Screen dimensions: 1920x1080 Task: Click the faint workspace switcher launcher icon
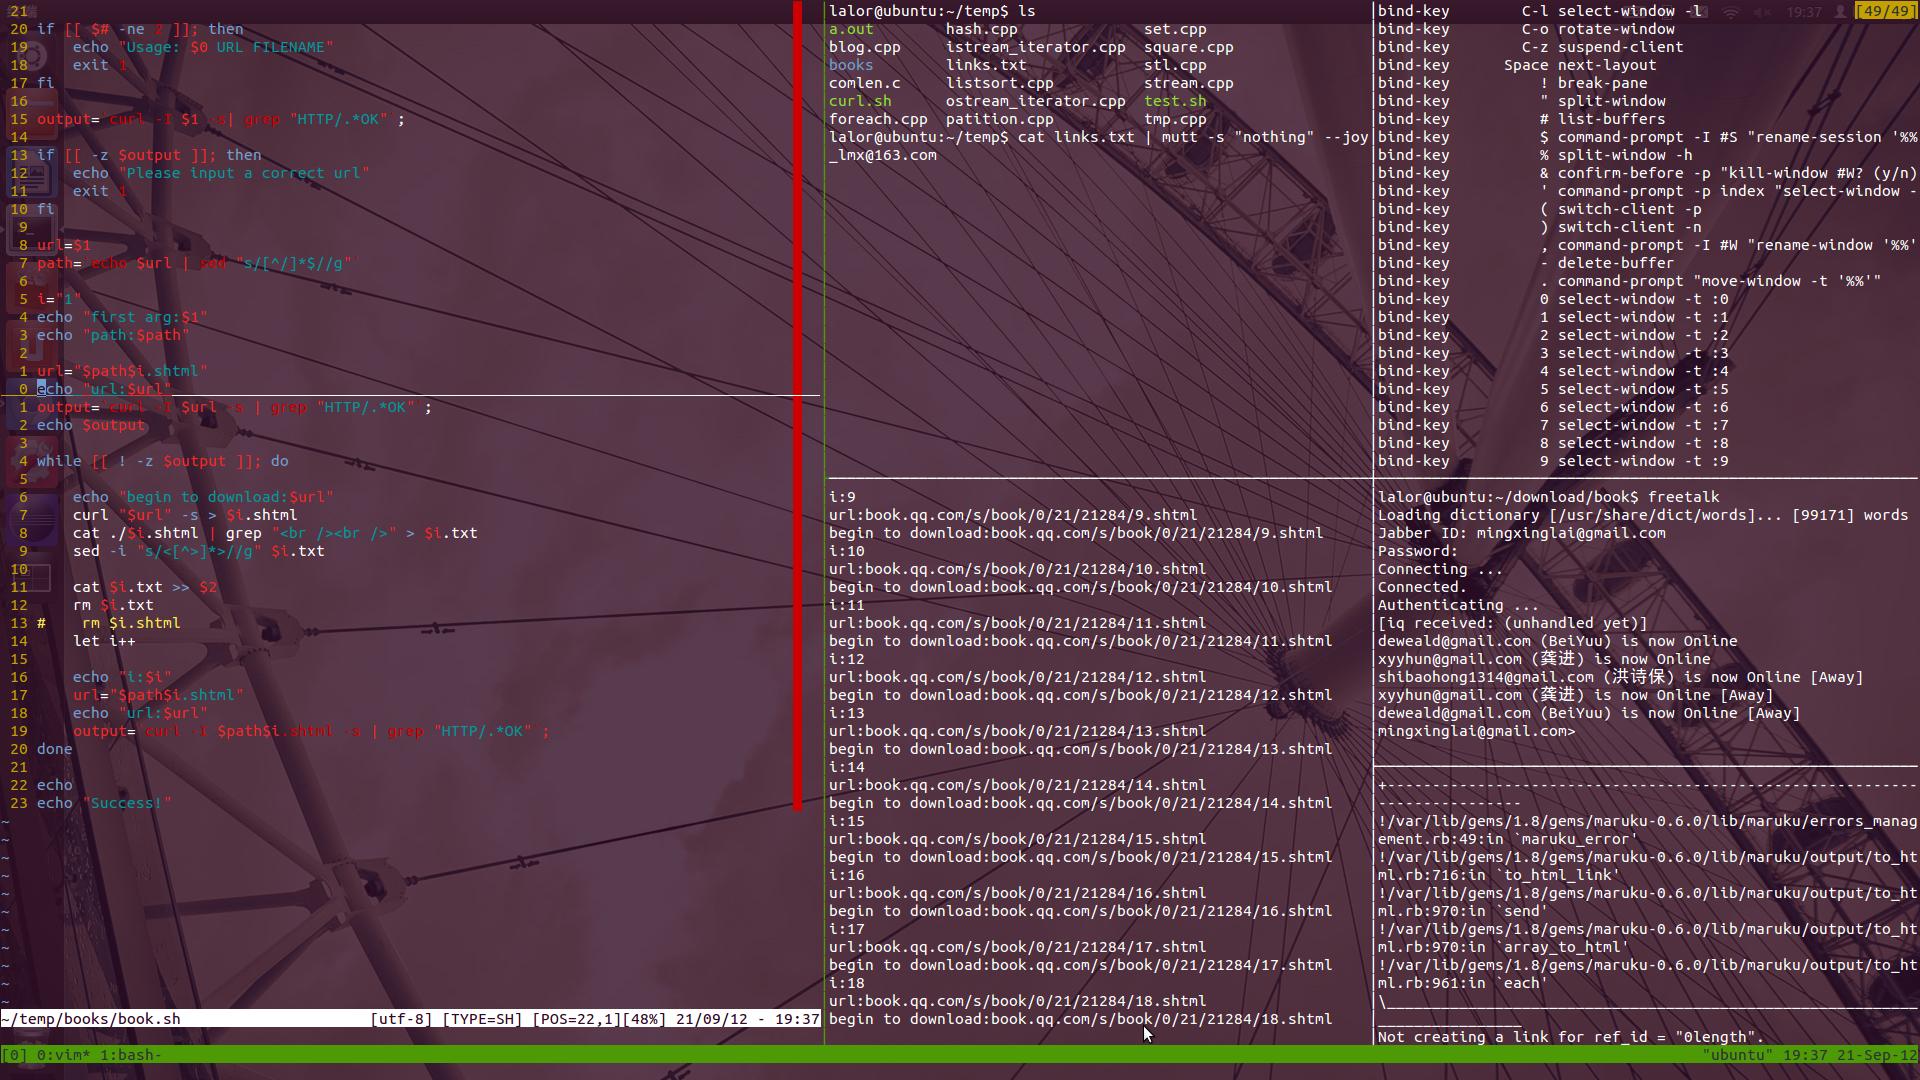[x=32, y=580]
